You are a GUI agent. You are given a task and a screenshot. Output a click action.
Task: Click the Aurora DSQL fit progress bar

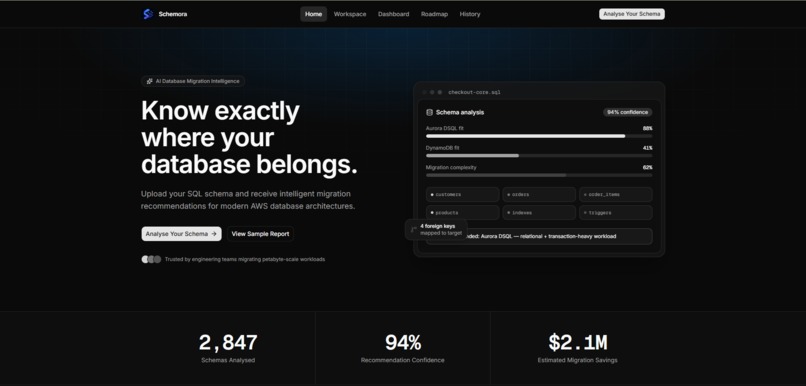click(x=539, y=136)
